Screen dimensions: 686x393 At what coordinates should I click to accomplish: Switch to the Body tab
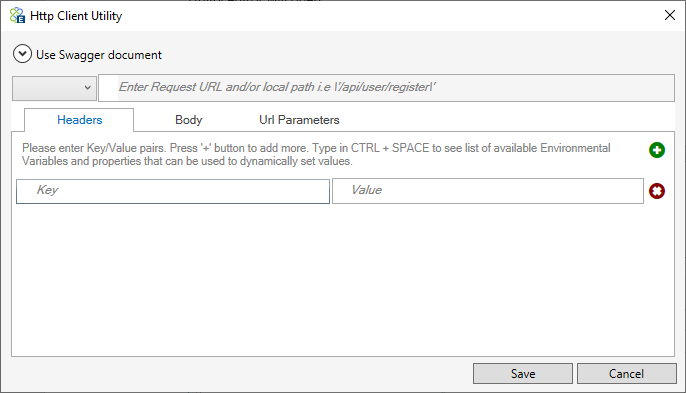tap(189, 120)
